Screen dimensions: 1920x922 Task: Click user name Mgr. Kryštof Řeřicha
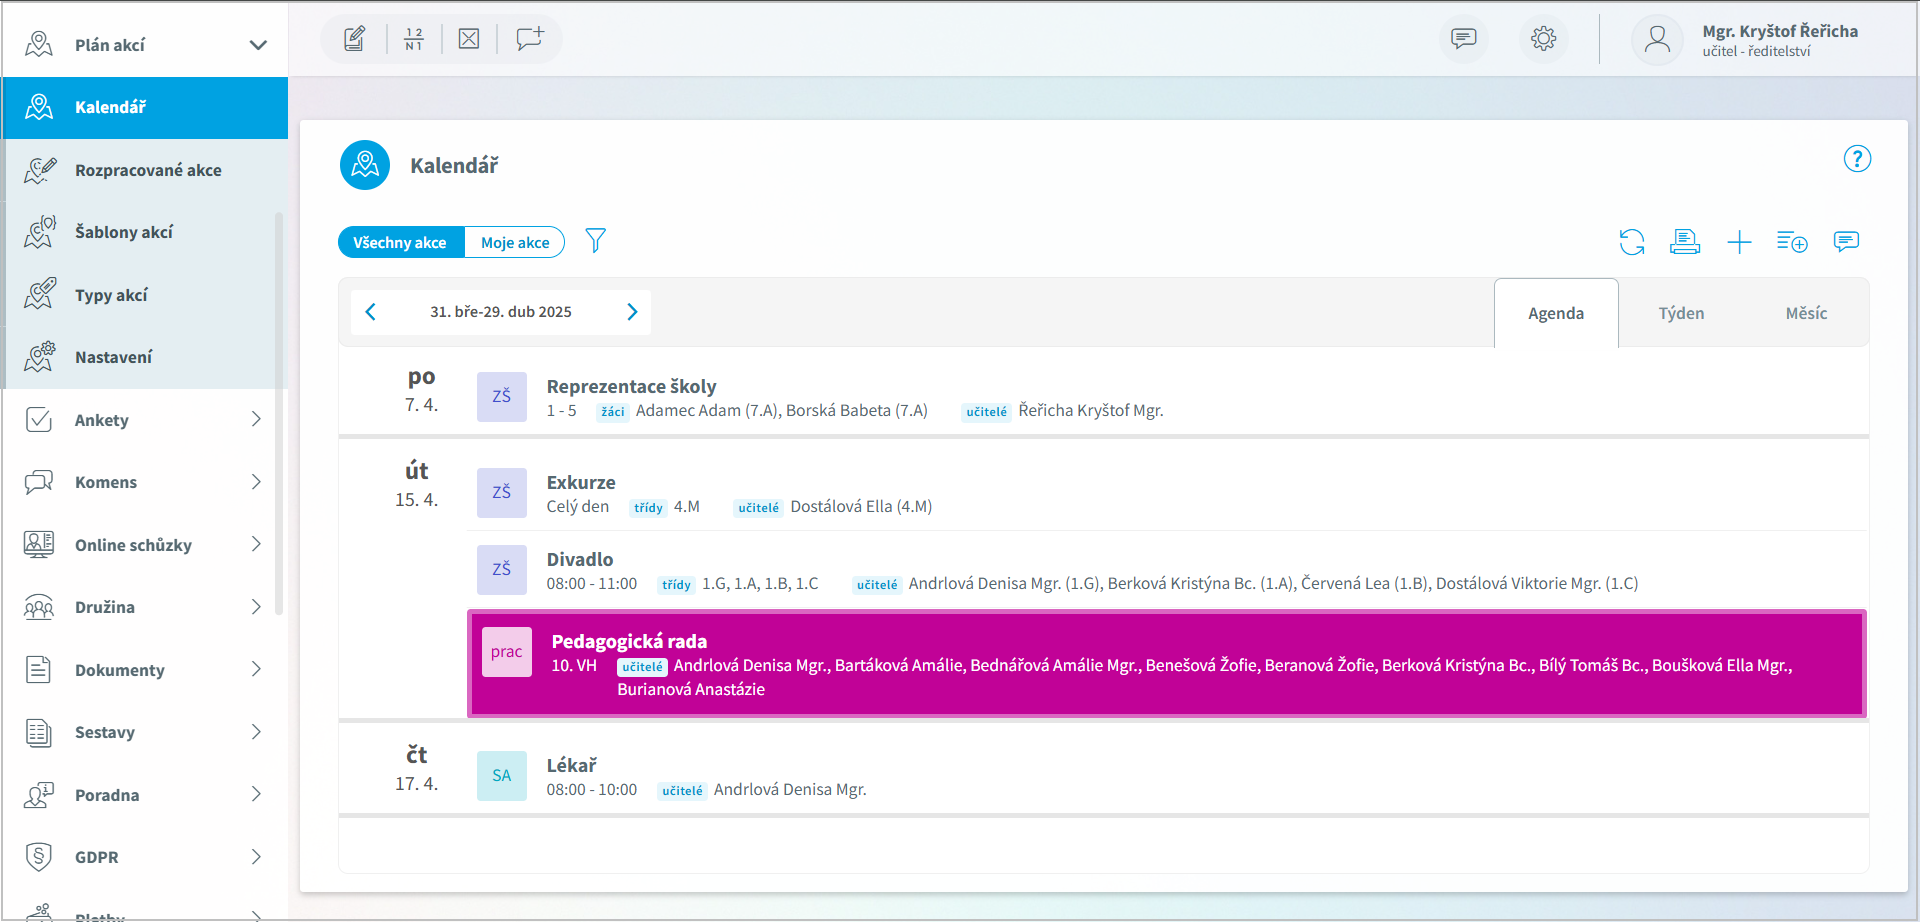coord(1780,31)
